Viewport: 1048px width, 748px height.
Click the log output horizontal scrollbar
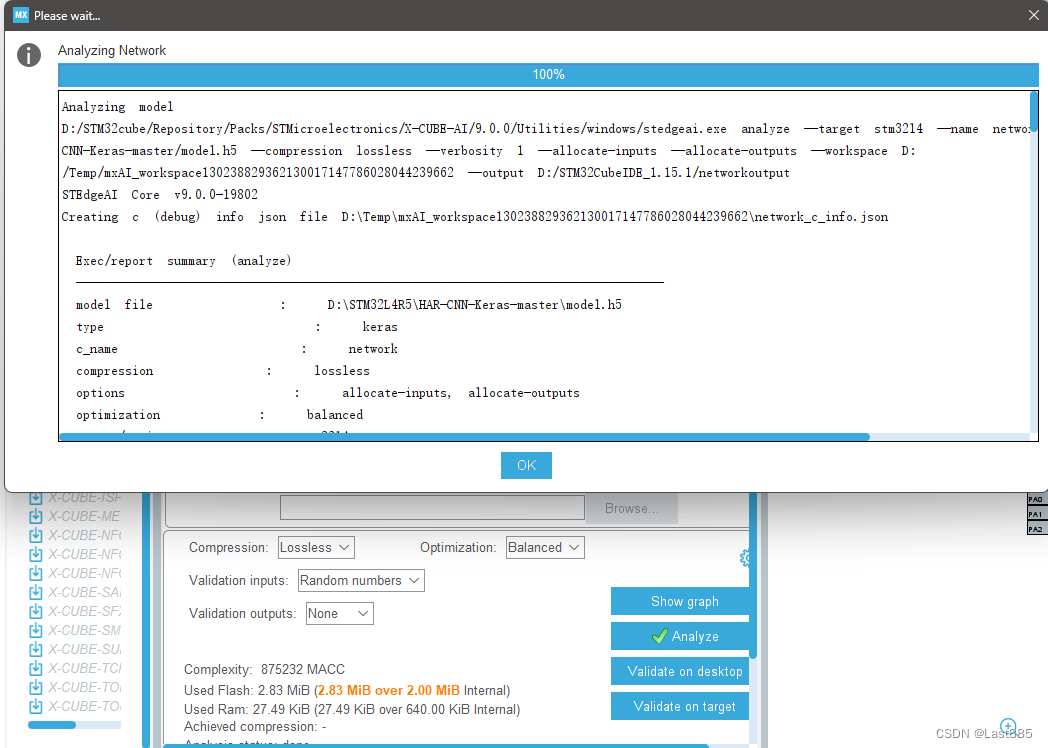click(x=465, y=437)
